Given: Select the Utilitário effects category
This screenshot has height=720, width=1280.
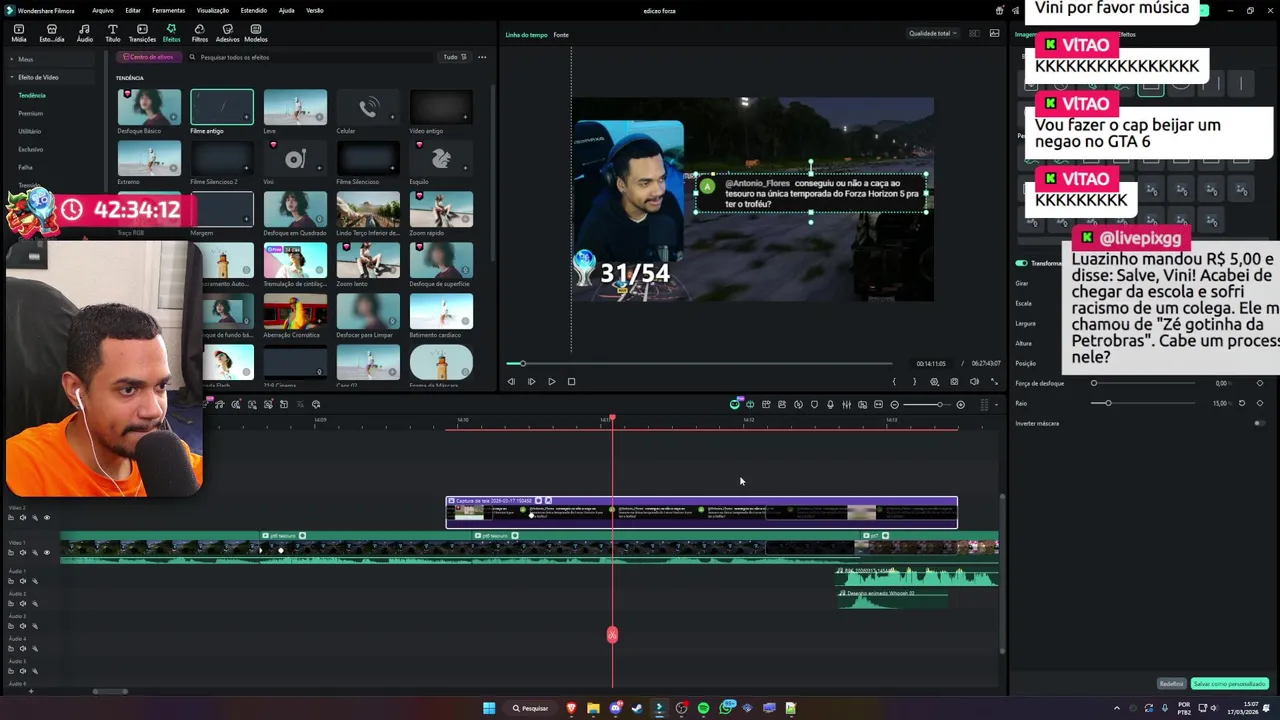Looking at the screenshot, I should click(x=30, y=131).
